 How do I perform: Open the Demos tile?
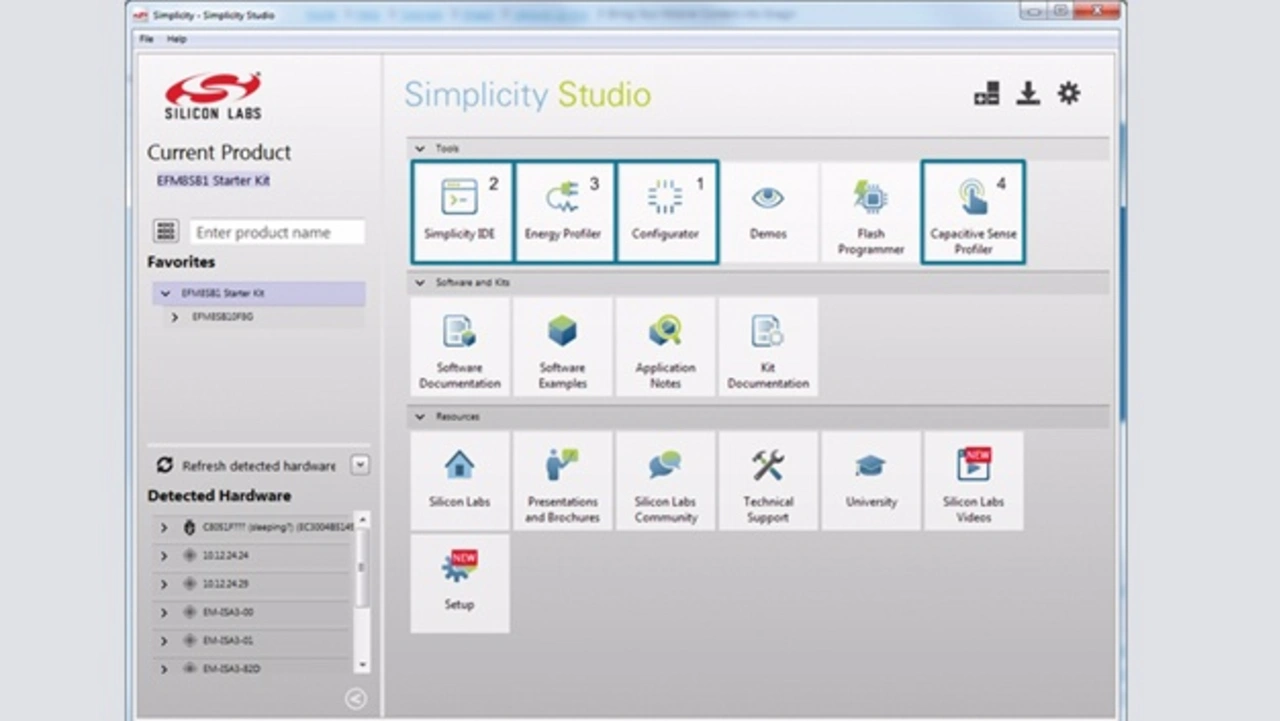(768, 212)
